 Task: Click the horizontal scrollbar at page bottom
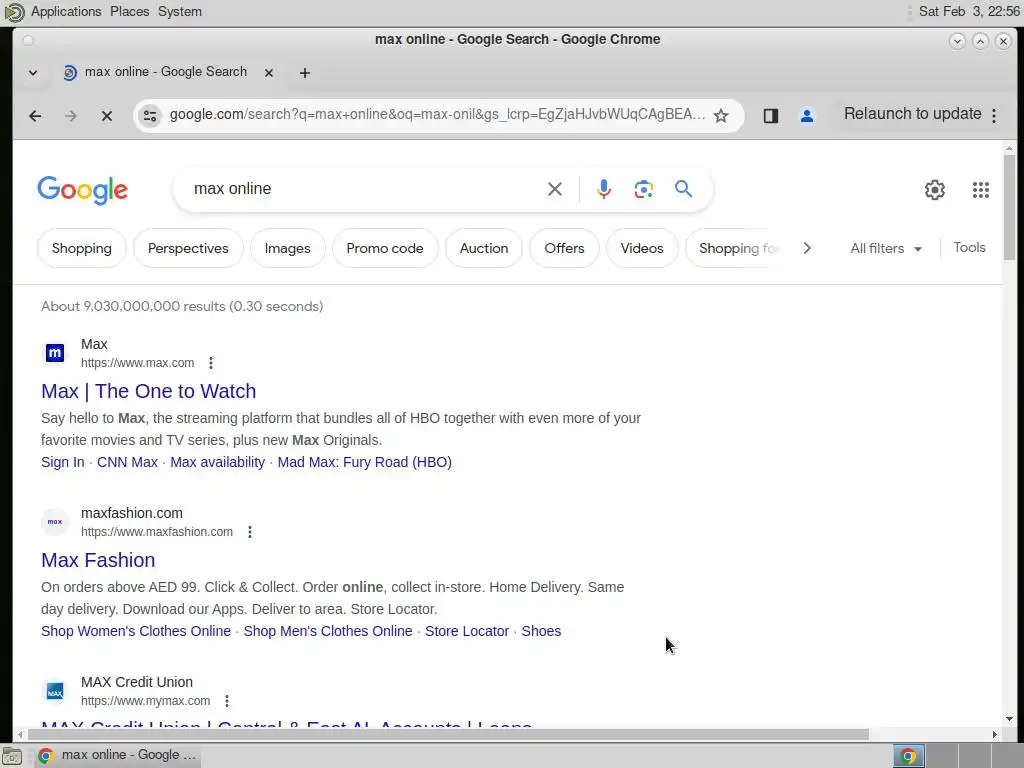[x=447, y=735]
